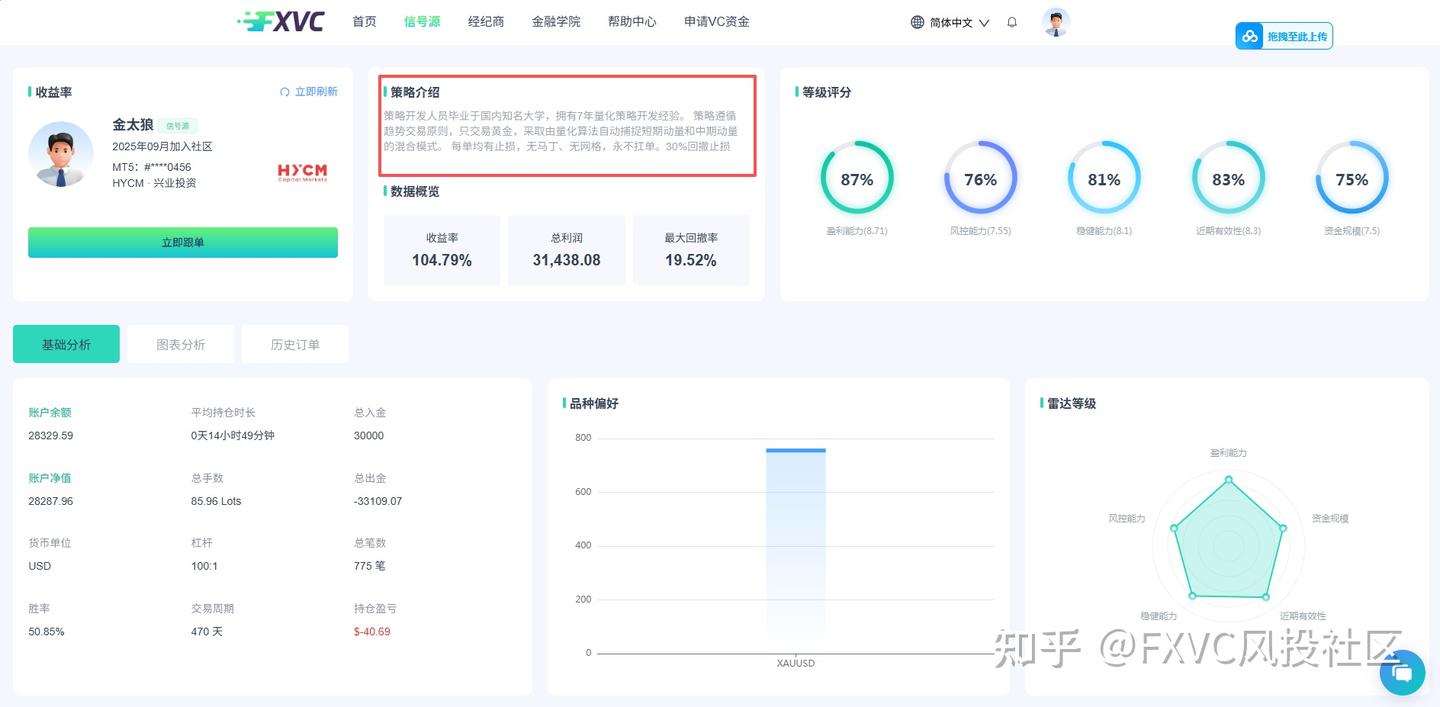
Task: Click the 账户净值 label
Action: (x=50, y=478)
